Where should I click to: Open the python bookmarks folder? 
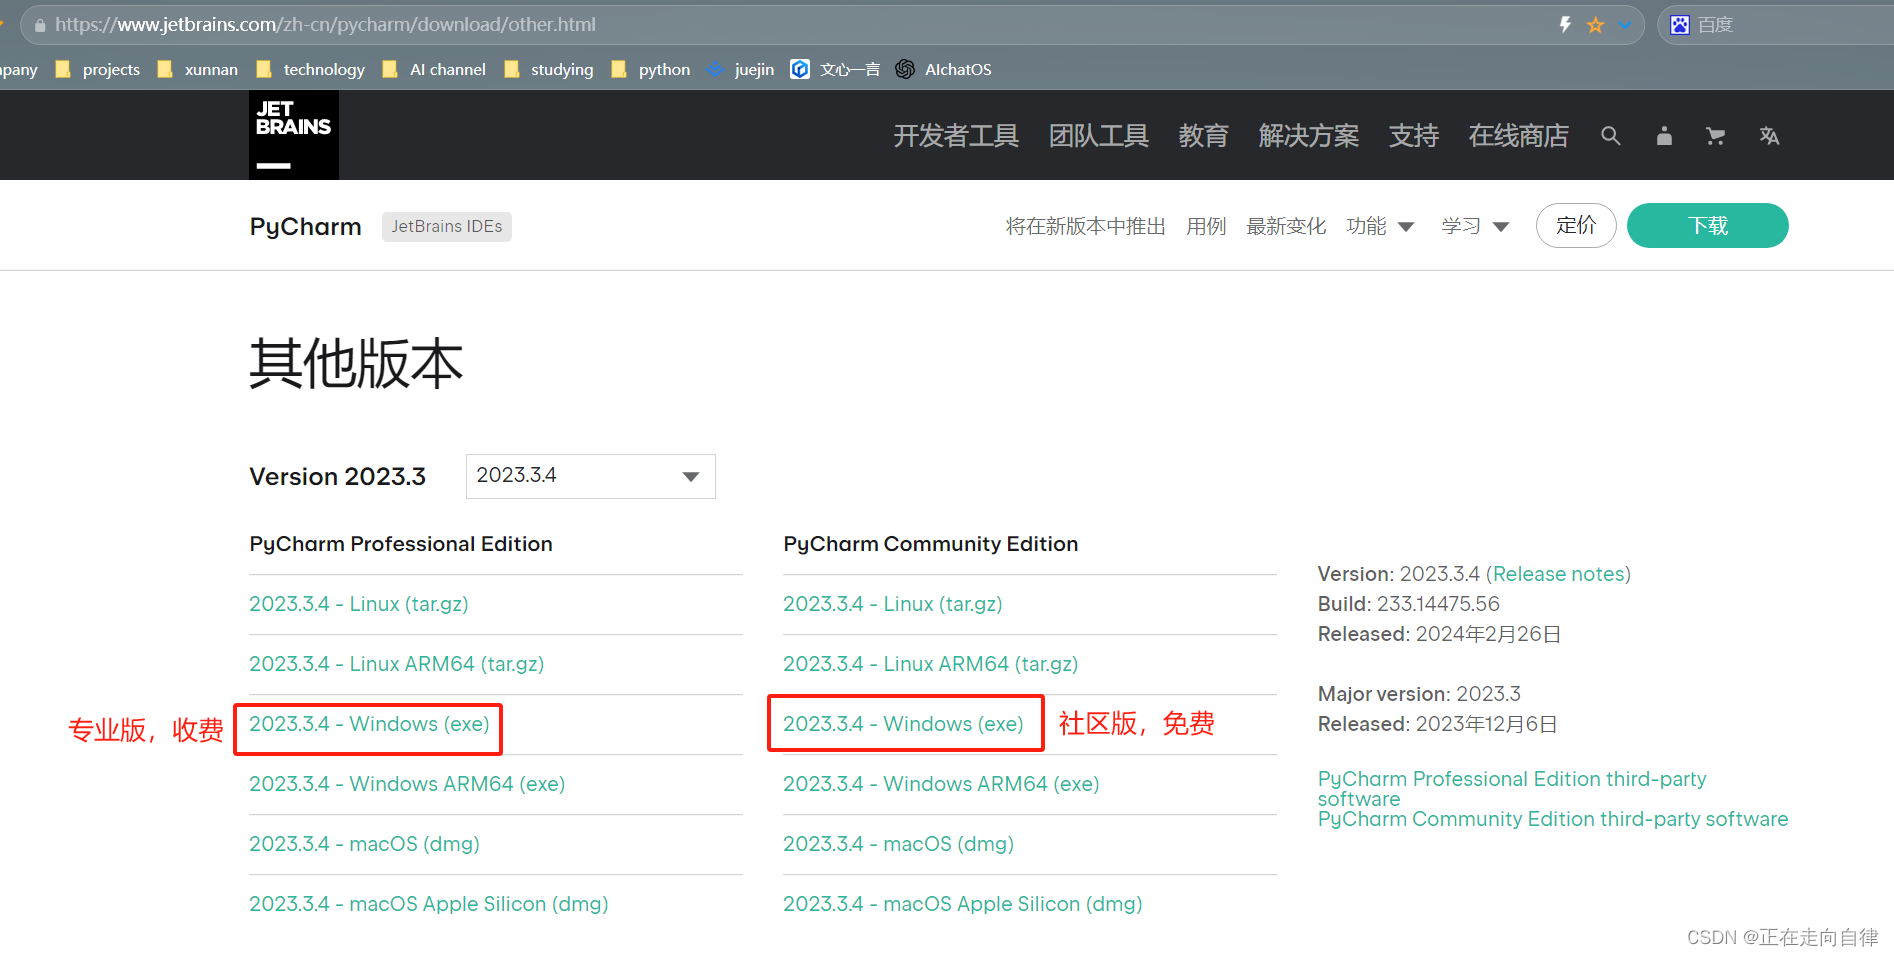point(651,69)
